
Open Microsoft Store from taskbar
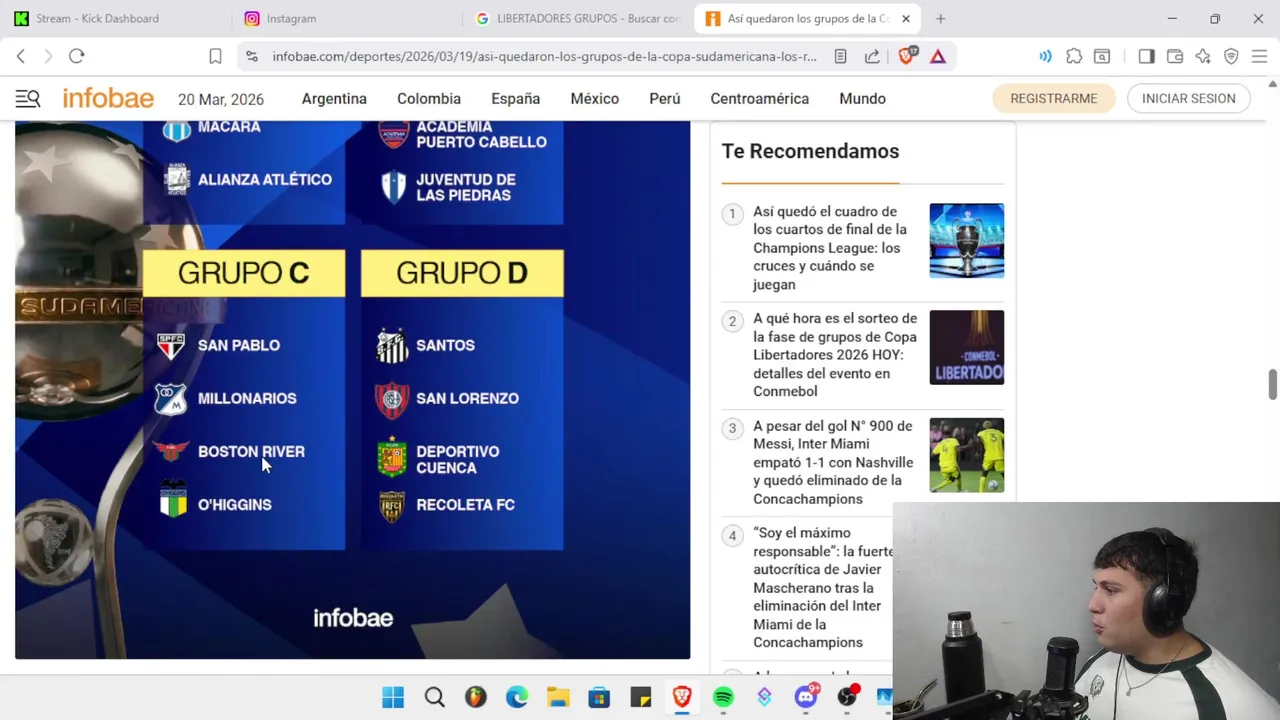coord(599,697)
